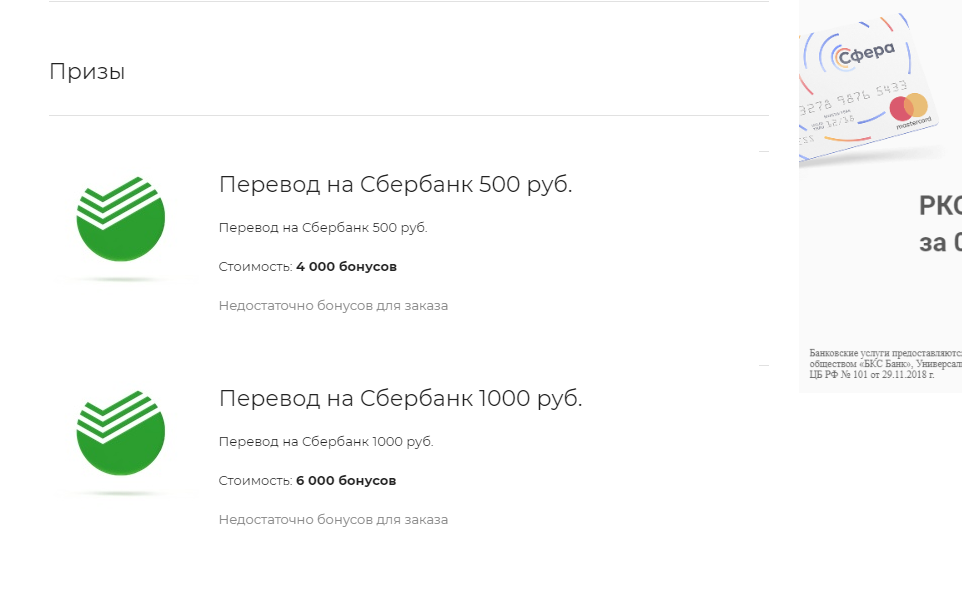This screenshot has width=962, height=606.
Task: Click the card number on Сфера card
Action: [853, 100]
